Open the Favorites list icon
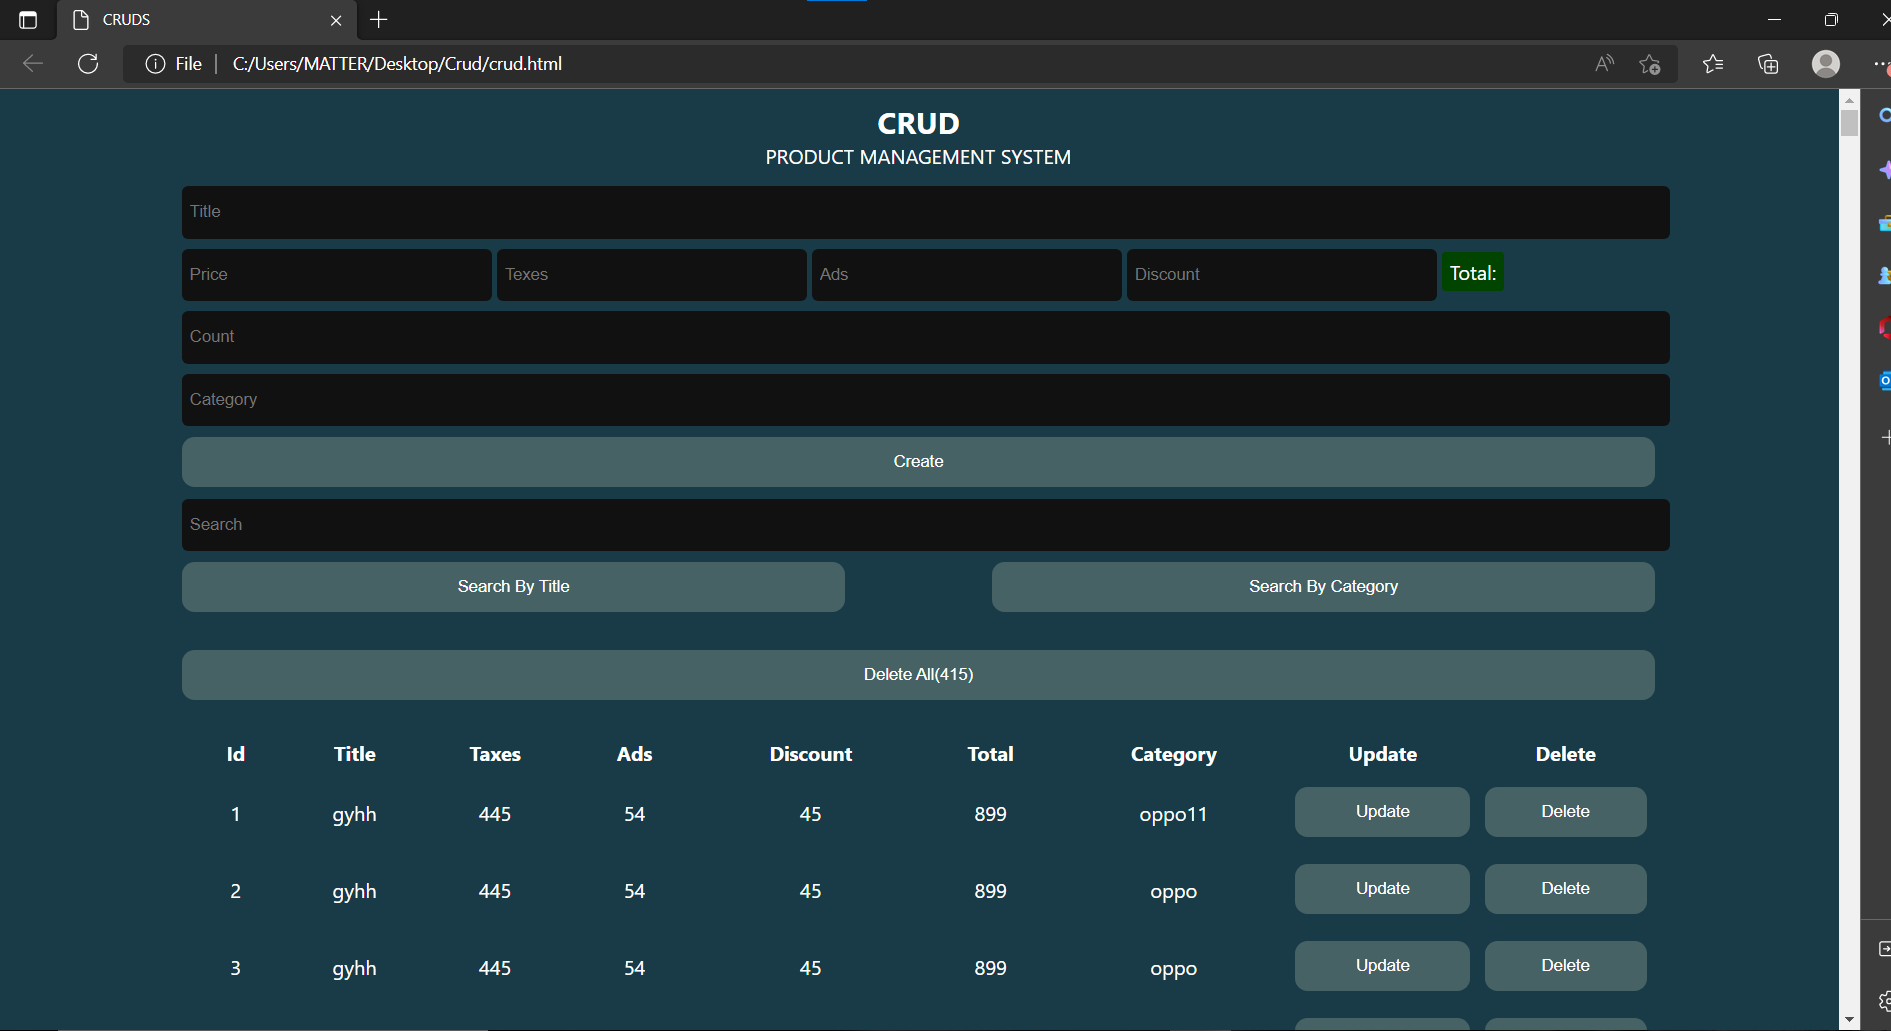This screenshot has width=1891, height=1031. [1713, 63]
